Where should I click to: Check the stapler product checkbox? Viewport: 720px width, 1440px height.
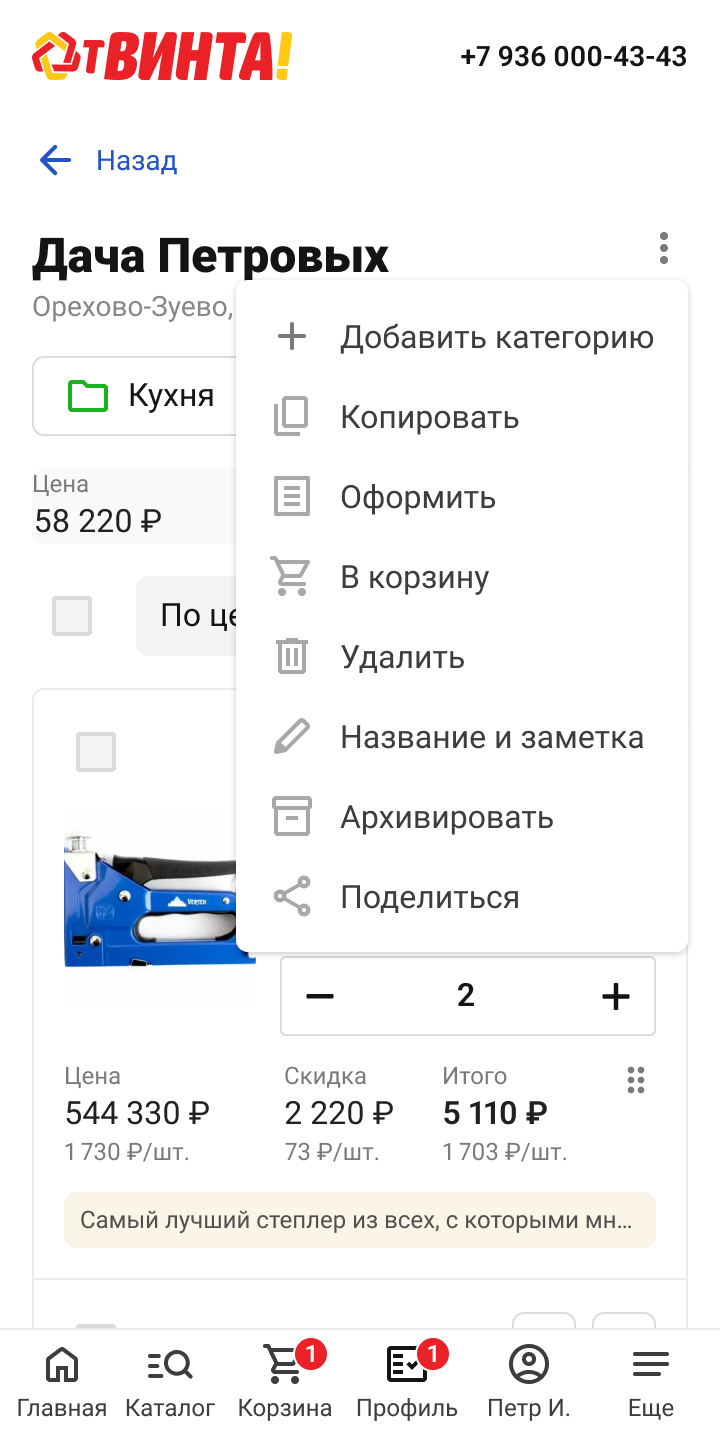click(96, 752)
